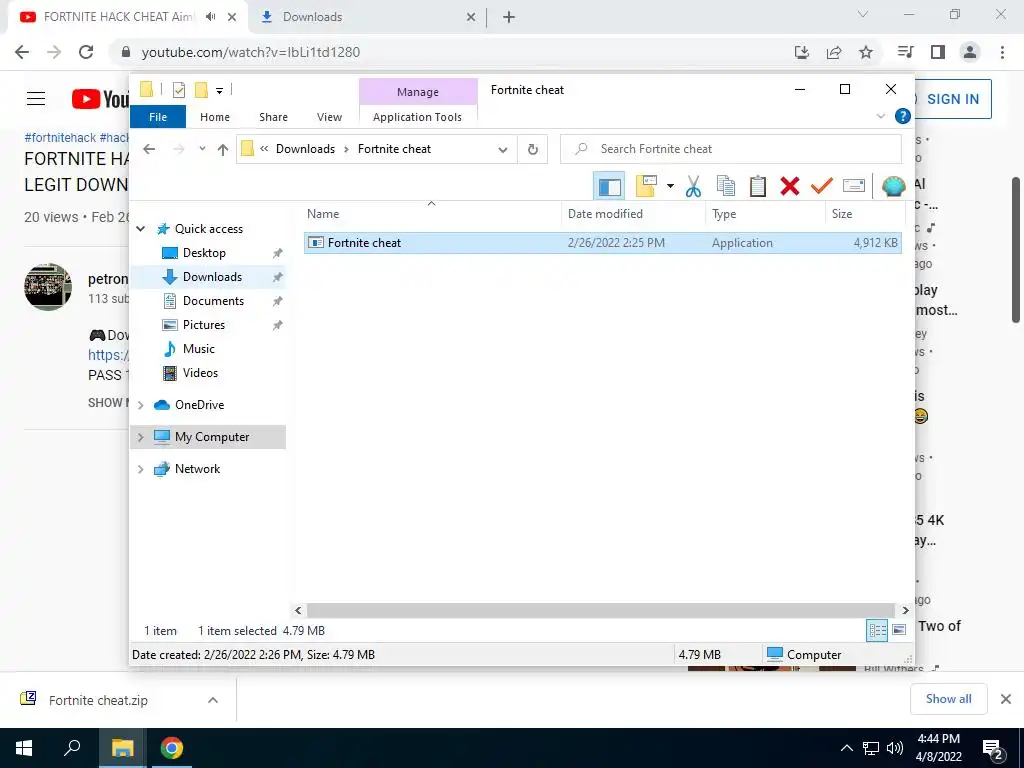Open the Classic Shell settings shell icon
Viewport: 1024px width, 768px height.
coord(893,186)
